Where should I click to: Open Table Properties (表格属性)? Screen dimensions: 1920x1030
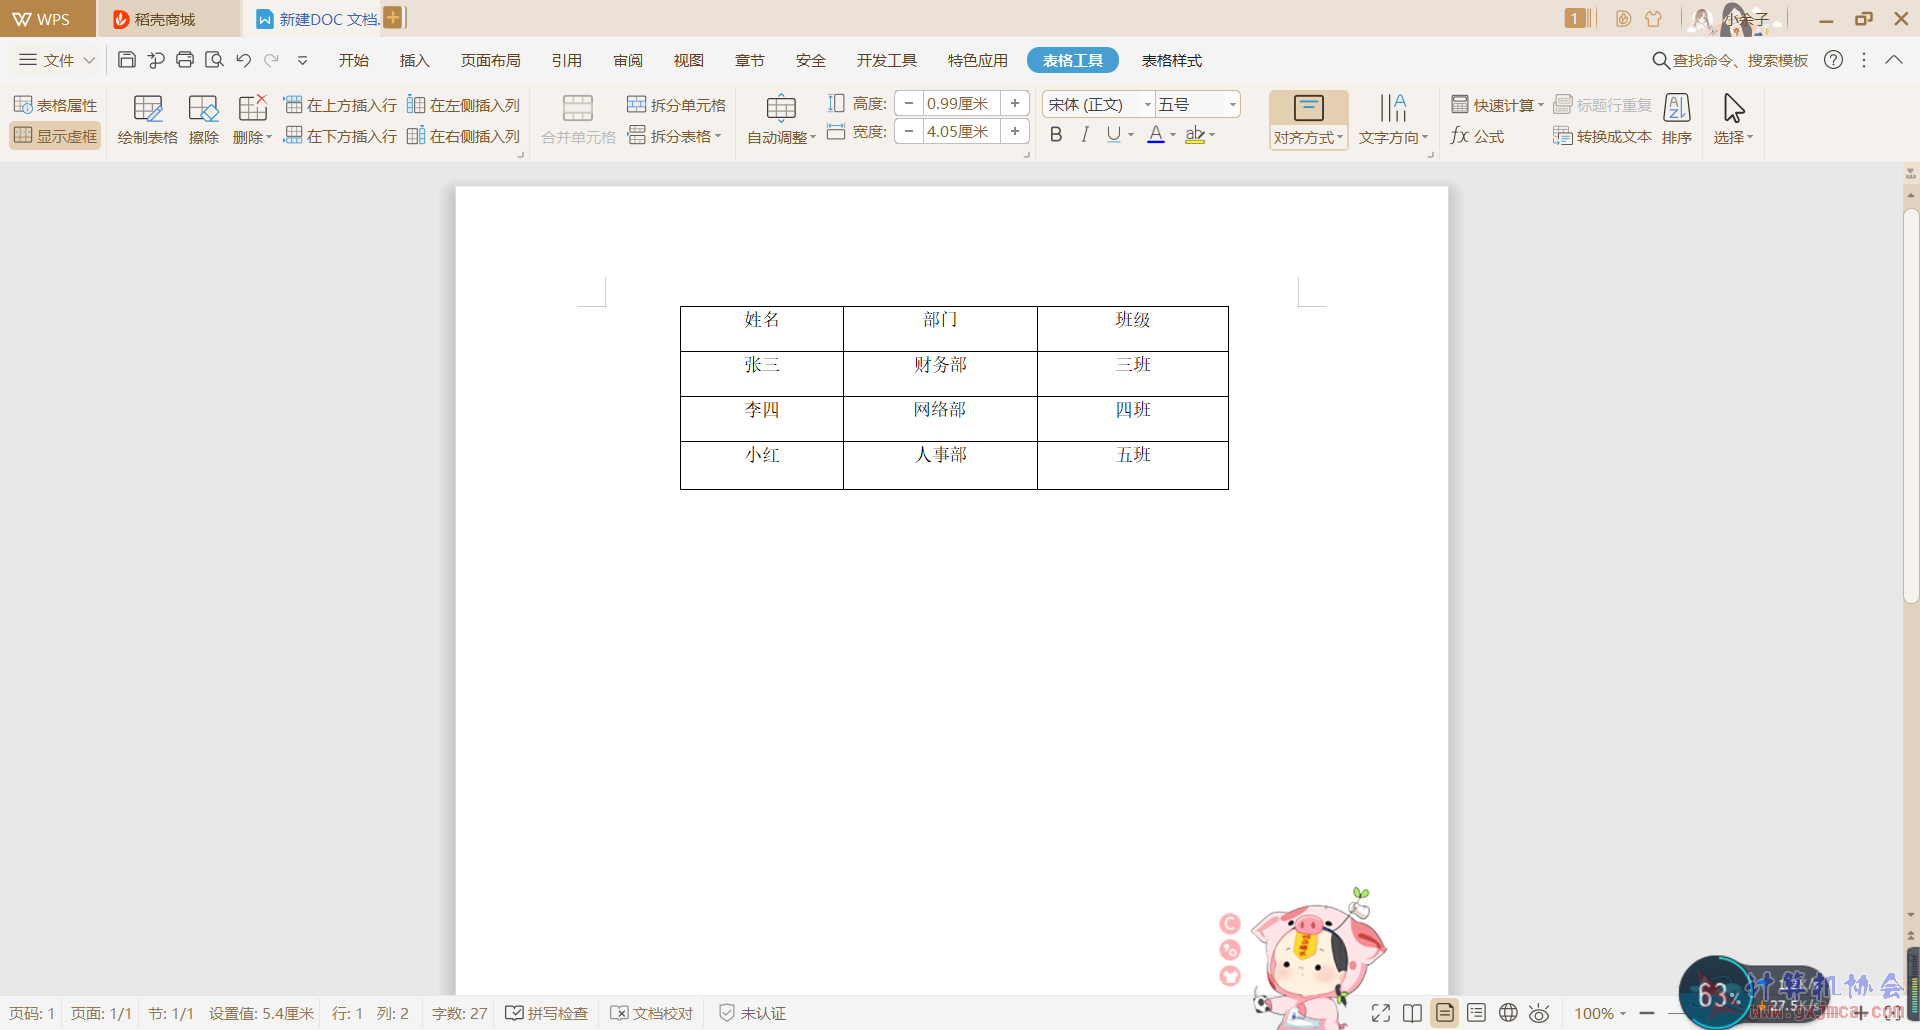point(55,105)
